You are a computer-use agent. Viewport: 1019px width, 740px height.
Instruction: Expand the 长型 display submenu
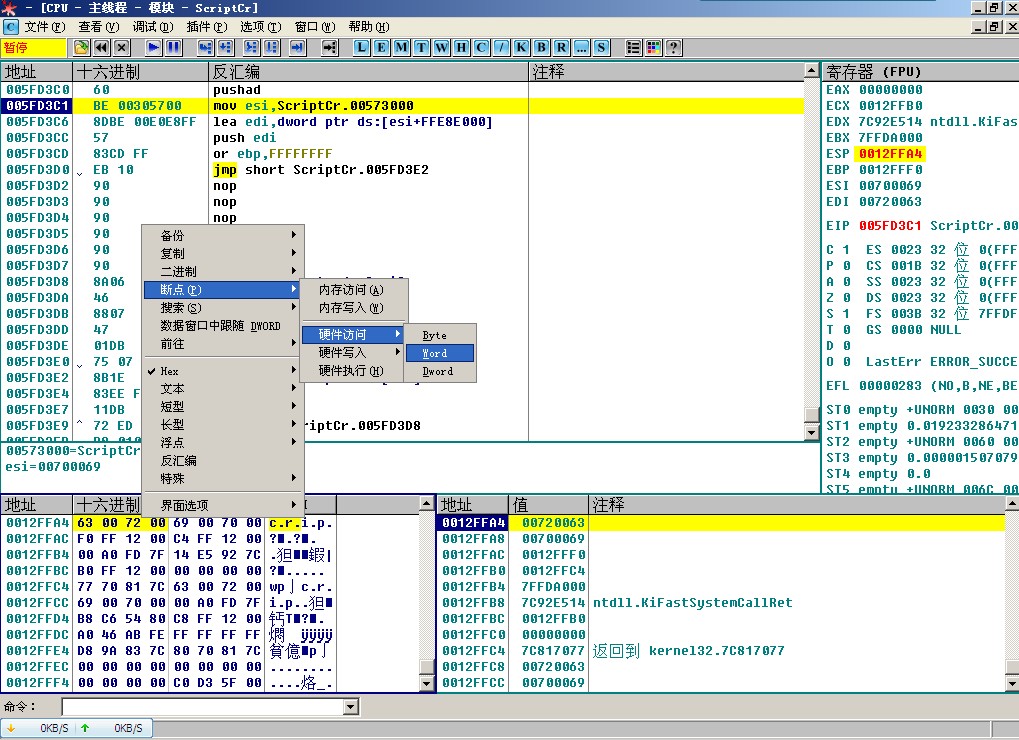pos(222,424)
